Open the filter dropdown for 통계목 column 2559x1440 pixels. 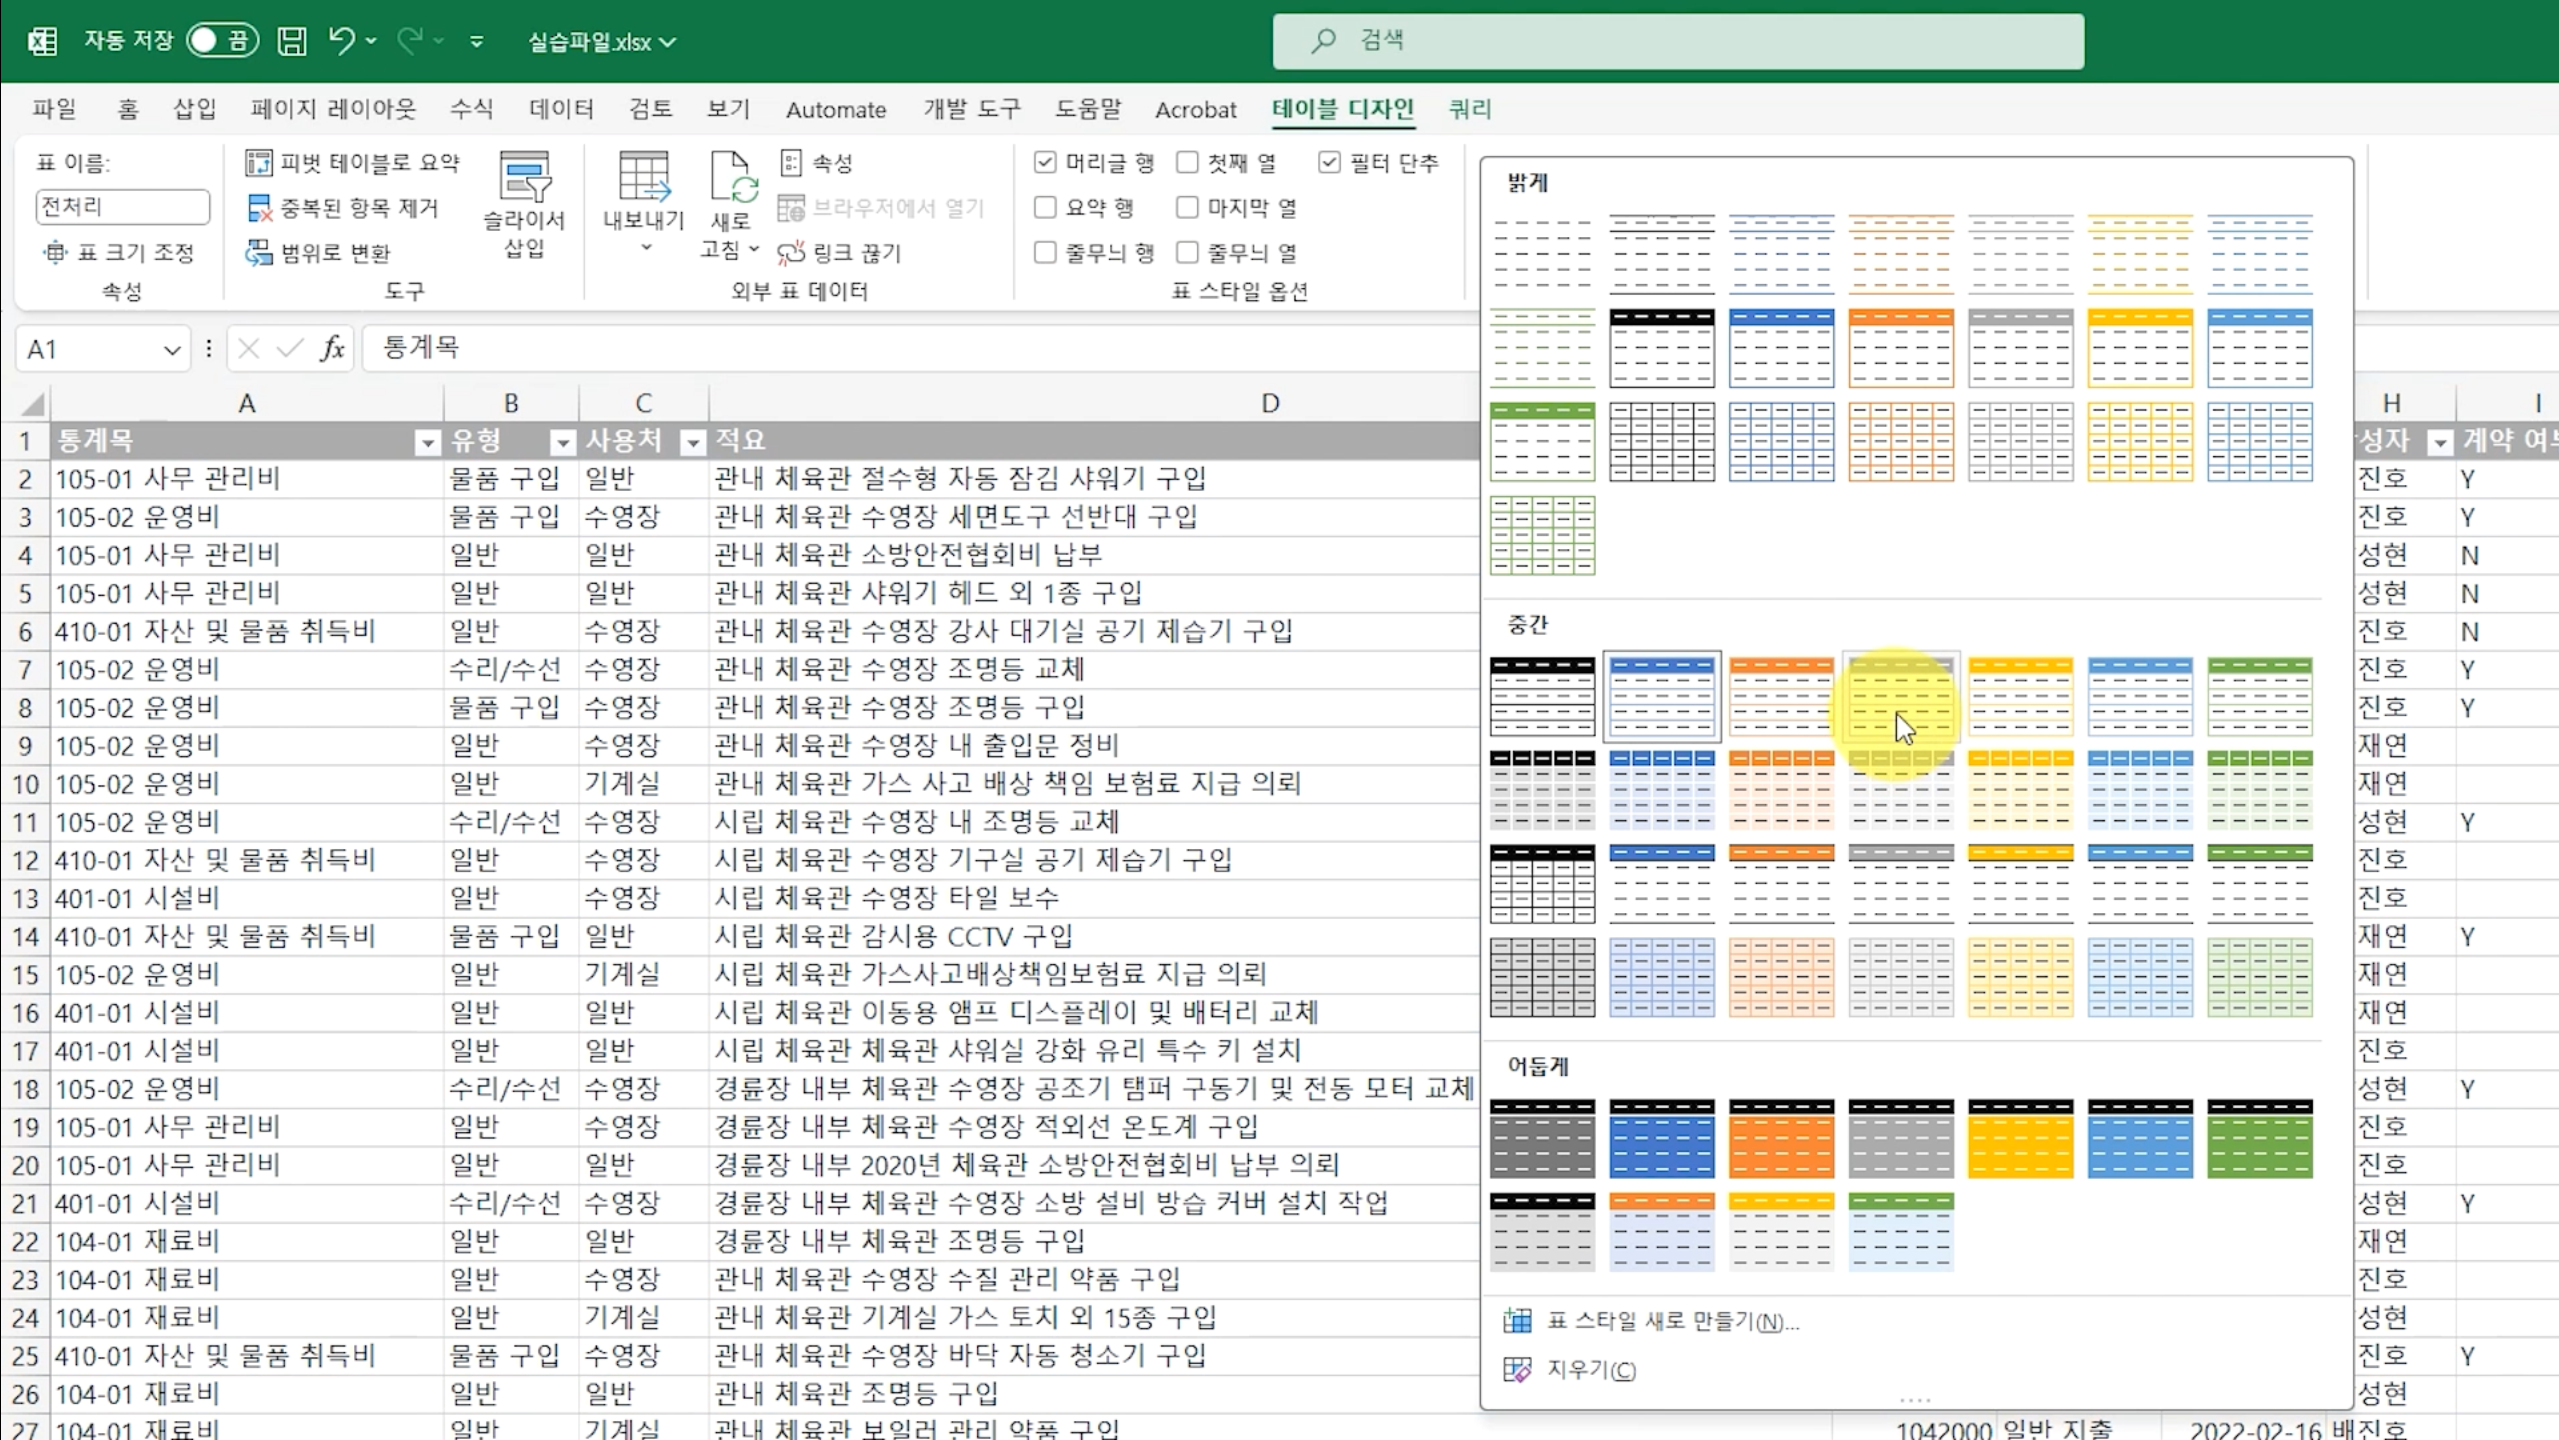click(x=427, y=442)
